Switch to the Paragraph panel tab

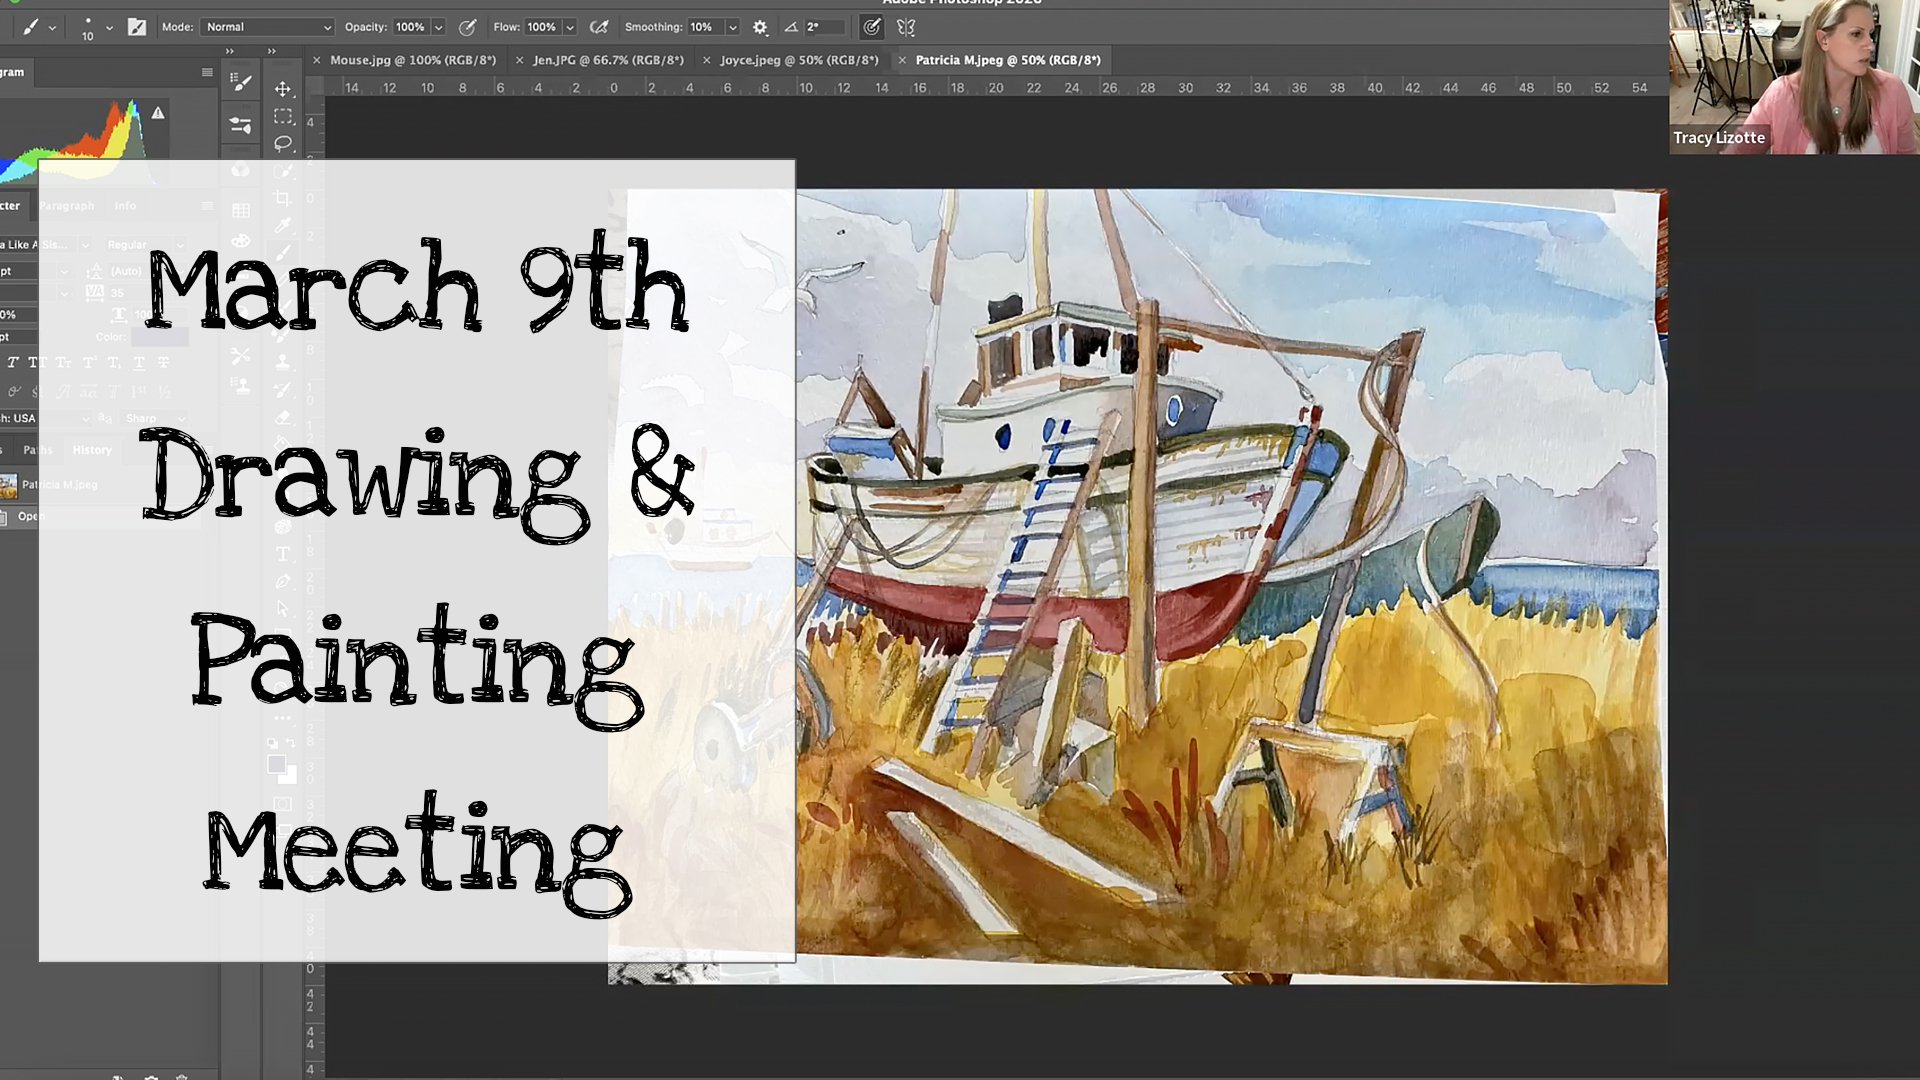(x=67, y=206)
